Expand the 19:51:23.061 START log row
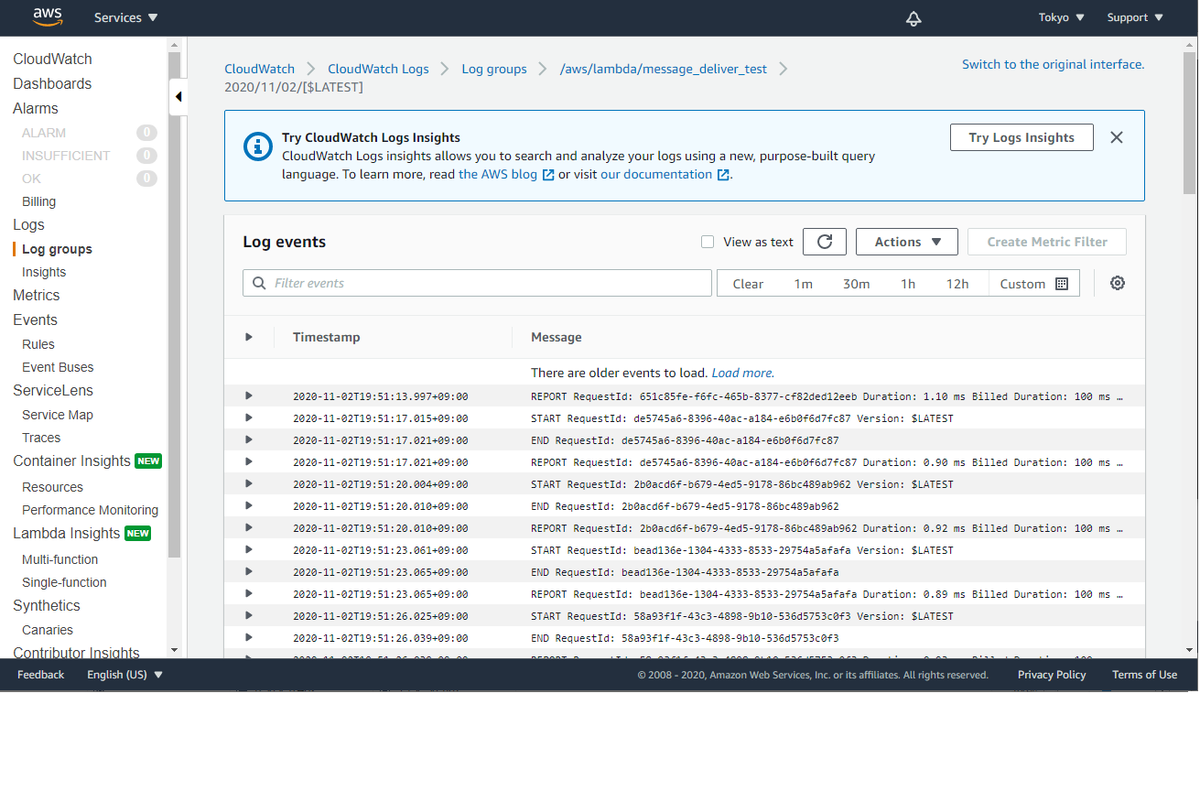This screenshot has width=1200, height=791. point(249,550)
